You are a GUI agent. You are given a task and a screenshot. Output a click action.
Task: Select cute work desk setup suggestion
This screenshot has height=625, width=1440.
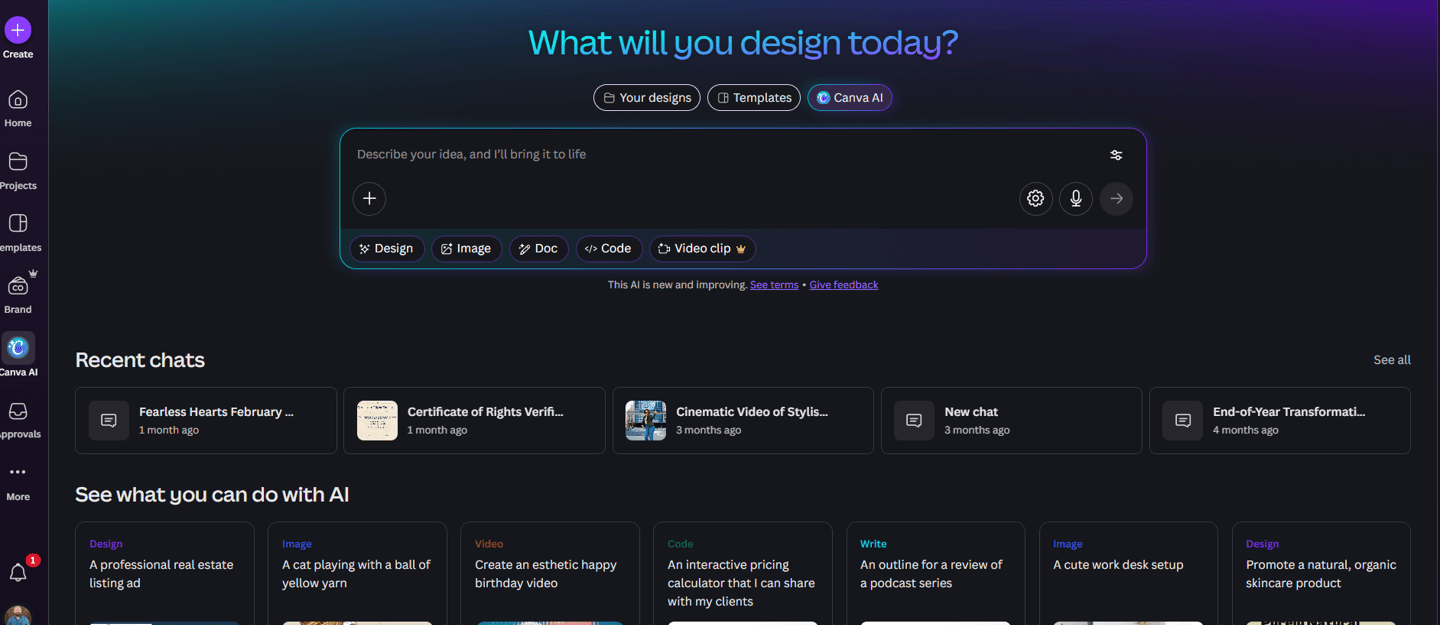[x=1129, y=573]
